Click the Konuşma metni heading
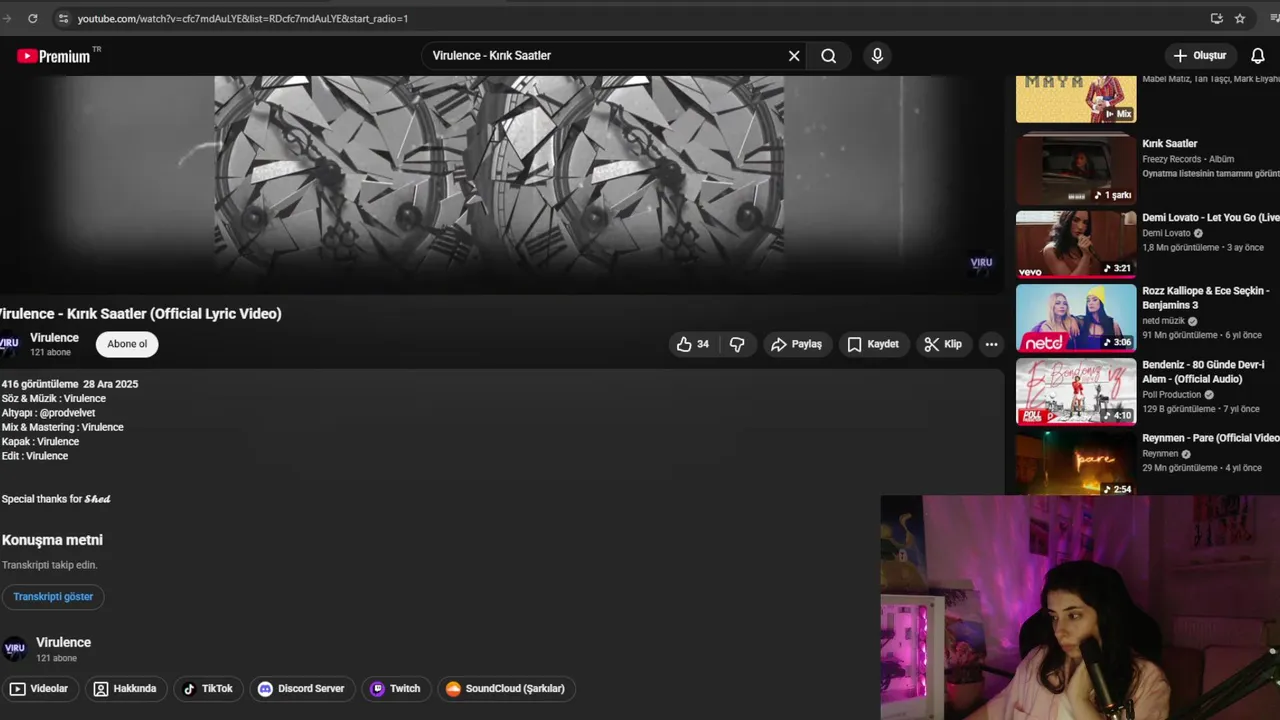1280x720 pixels. point(52,540)
